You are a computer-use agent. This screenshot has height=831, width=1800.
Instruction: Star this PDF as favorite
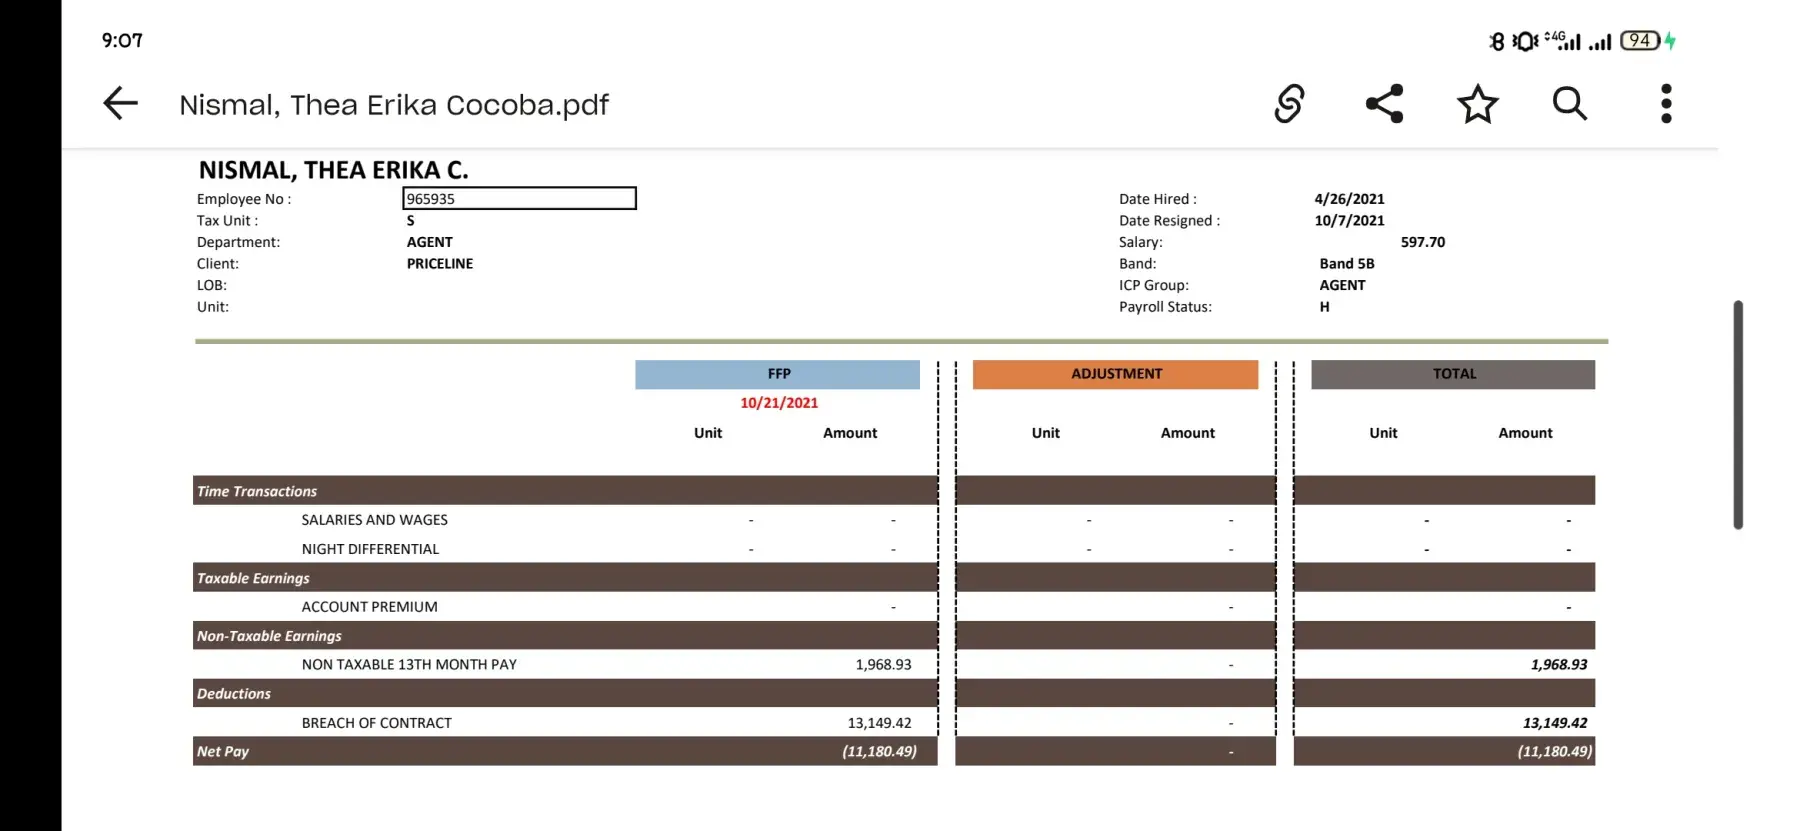click(x=1477, y=104)
